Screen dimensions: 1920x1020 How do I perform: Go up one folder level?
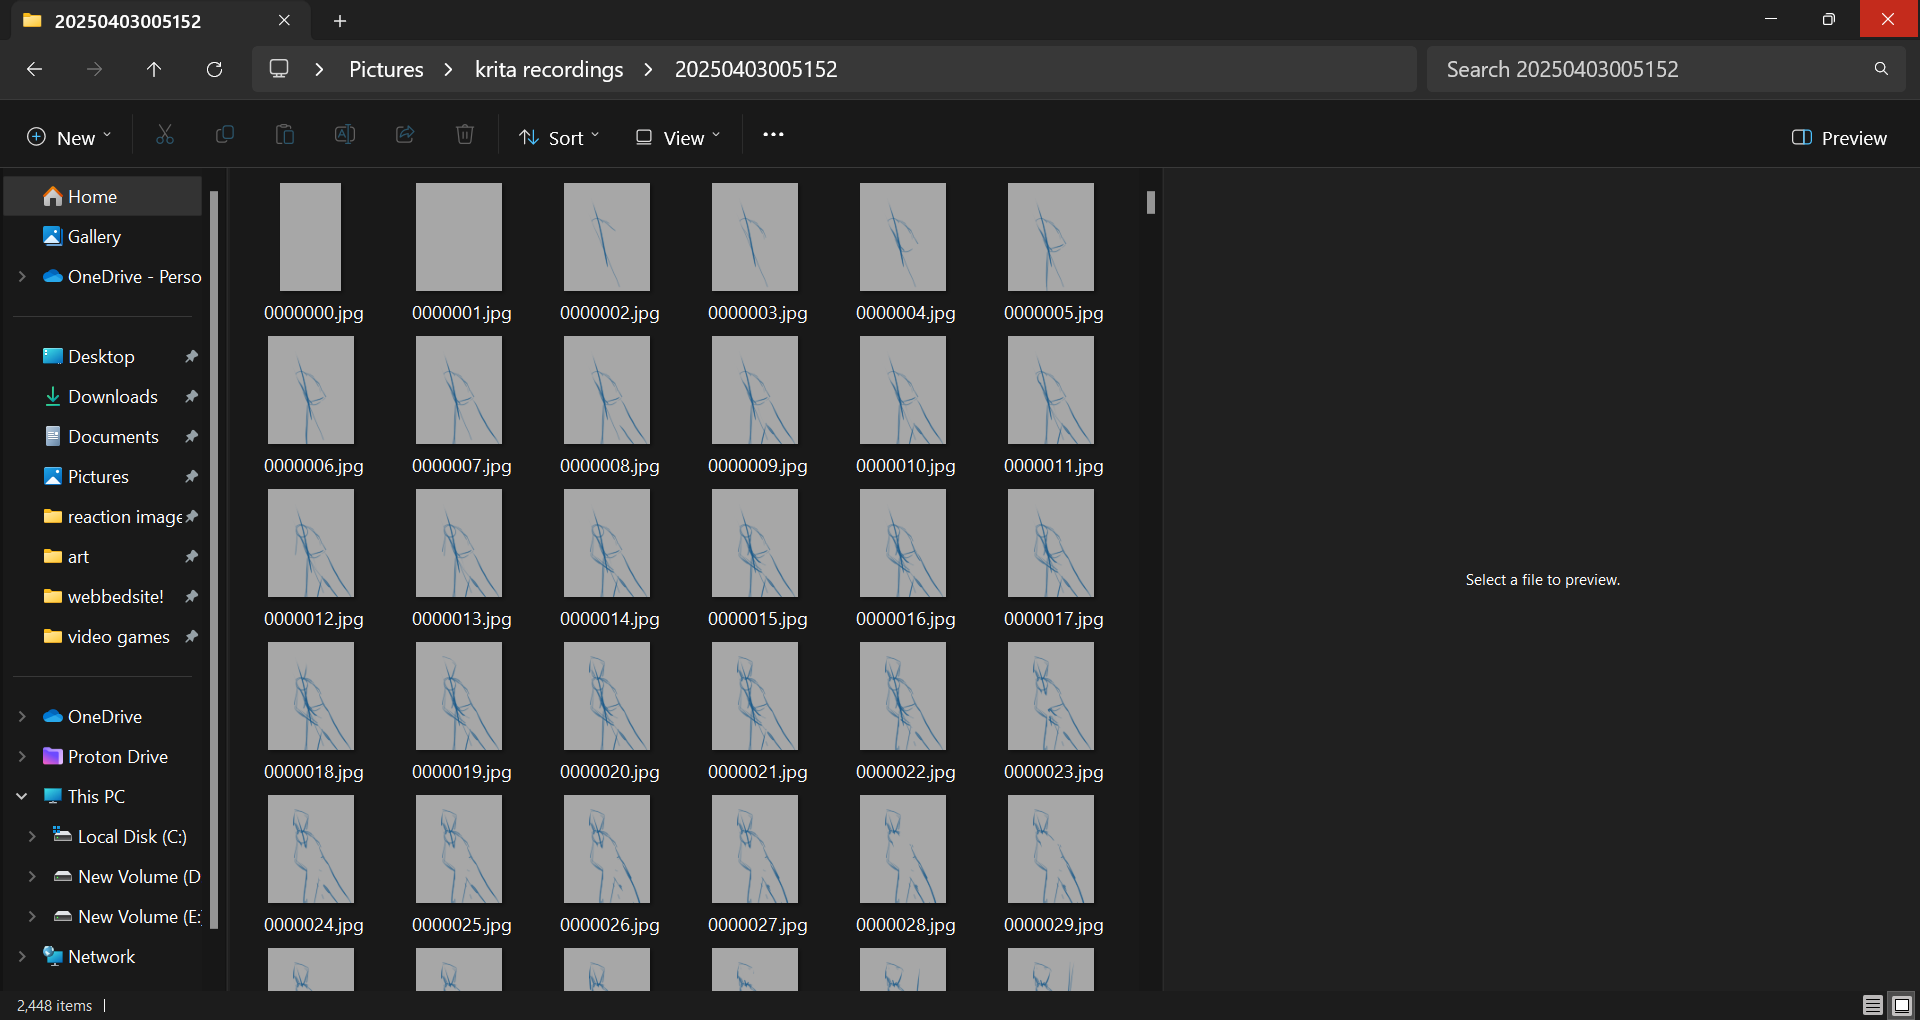pos(154,69)
